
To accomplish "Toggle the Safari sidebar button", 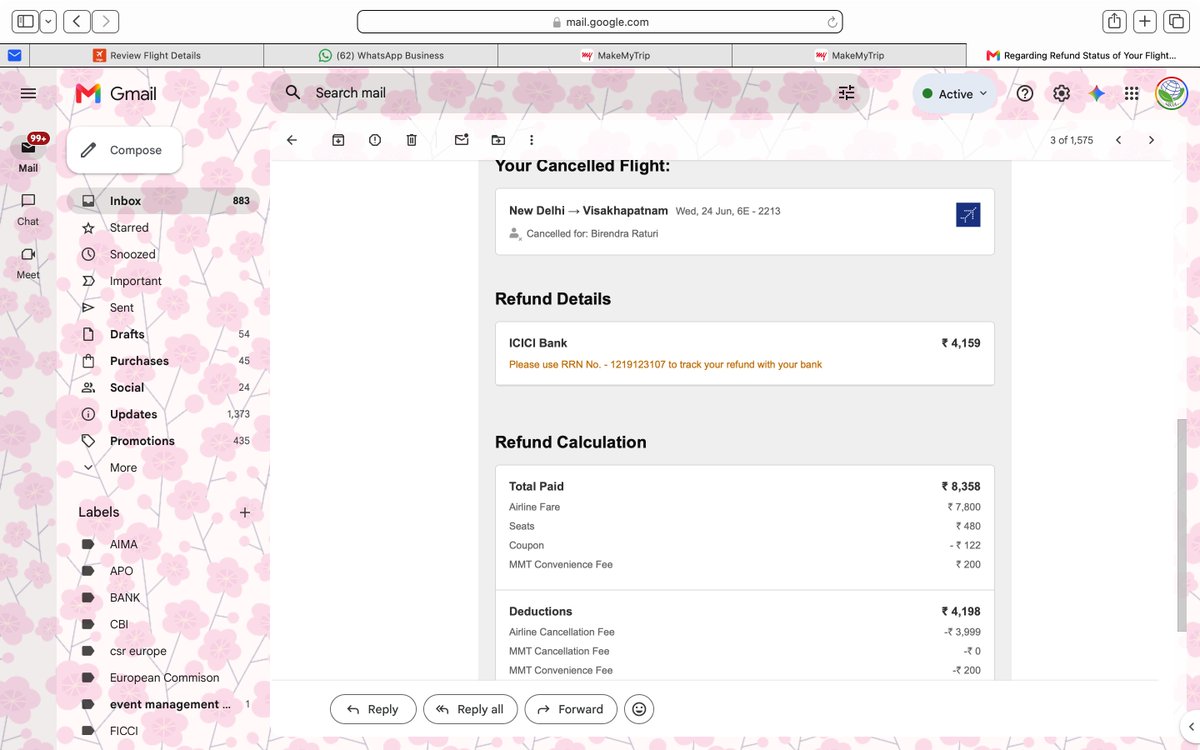I will 26,21.
